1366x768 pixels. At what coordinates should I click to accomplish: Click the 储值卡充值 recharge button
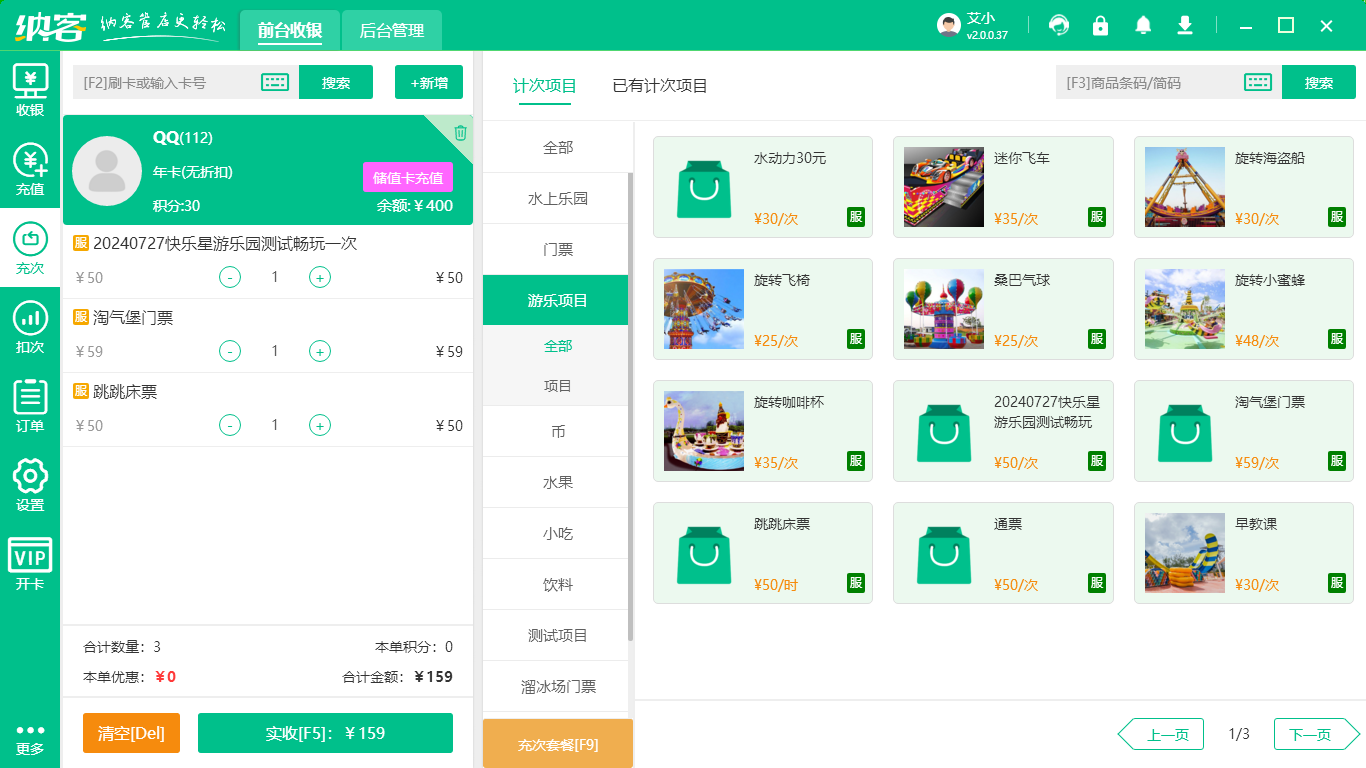tap(408, 176)
